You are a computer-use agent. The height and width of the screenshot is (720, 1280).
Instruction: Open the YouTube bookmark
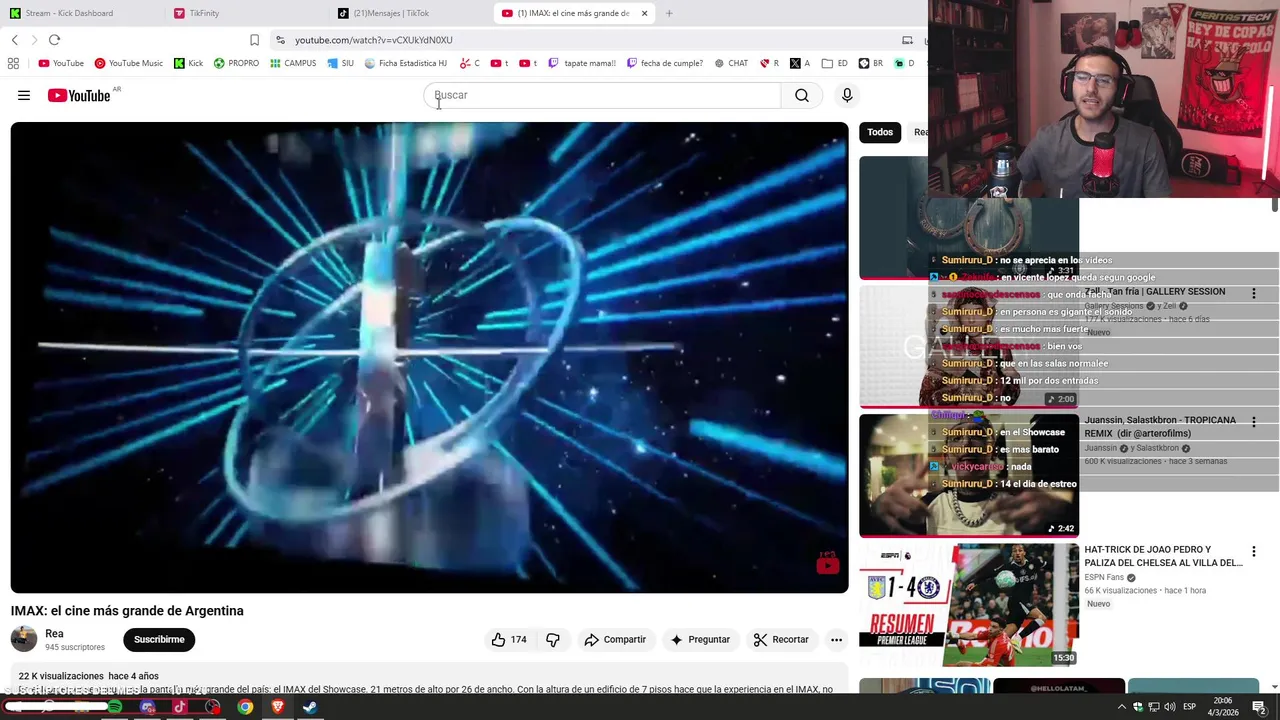pyautogui.click(x=61, y=63)
